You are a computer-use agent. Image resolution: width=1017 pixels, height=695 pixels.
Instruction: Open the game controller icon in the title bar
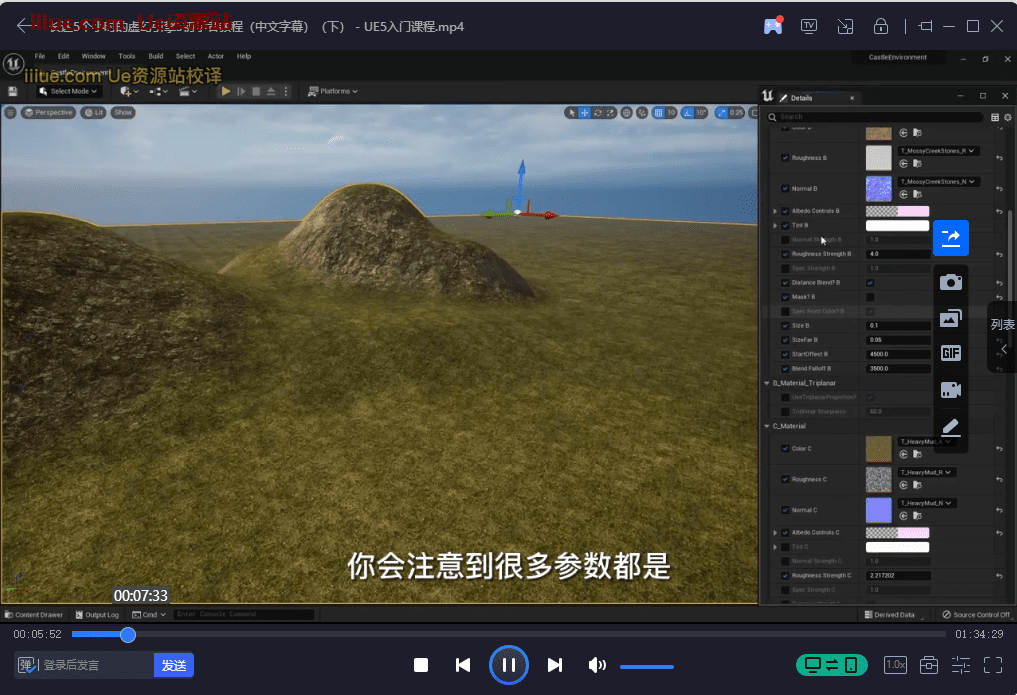pyautogui.click(x=773, y=26)
